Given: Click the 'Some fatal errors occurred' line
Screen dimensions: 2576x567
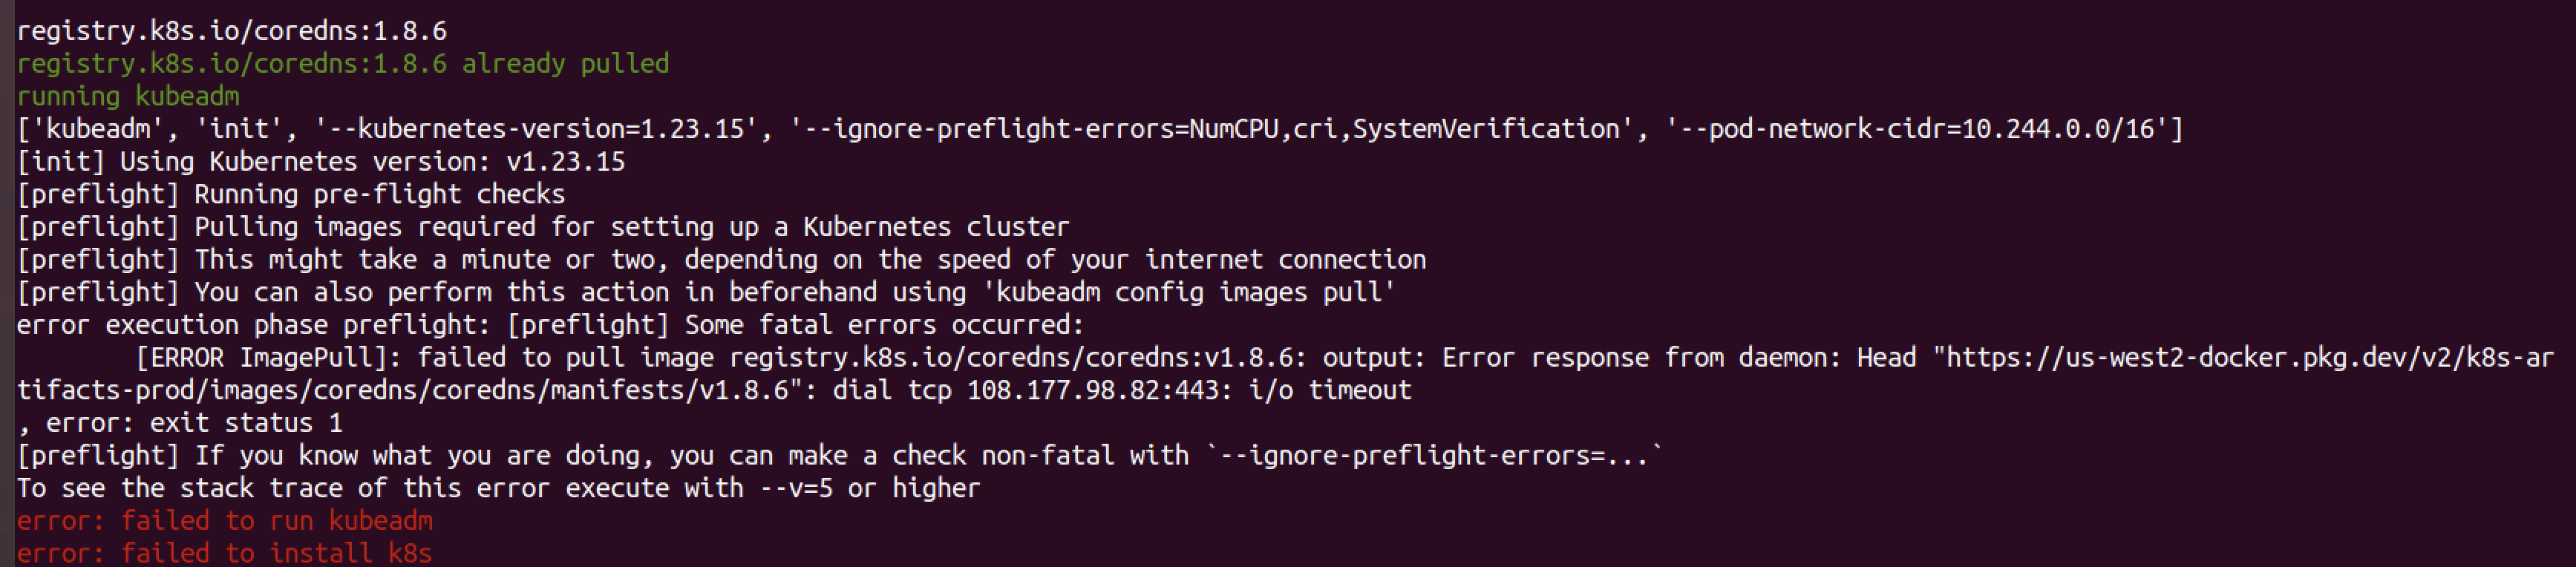Looking at the screenshot, I should (x=884, y=325).
